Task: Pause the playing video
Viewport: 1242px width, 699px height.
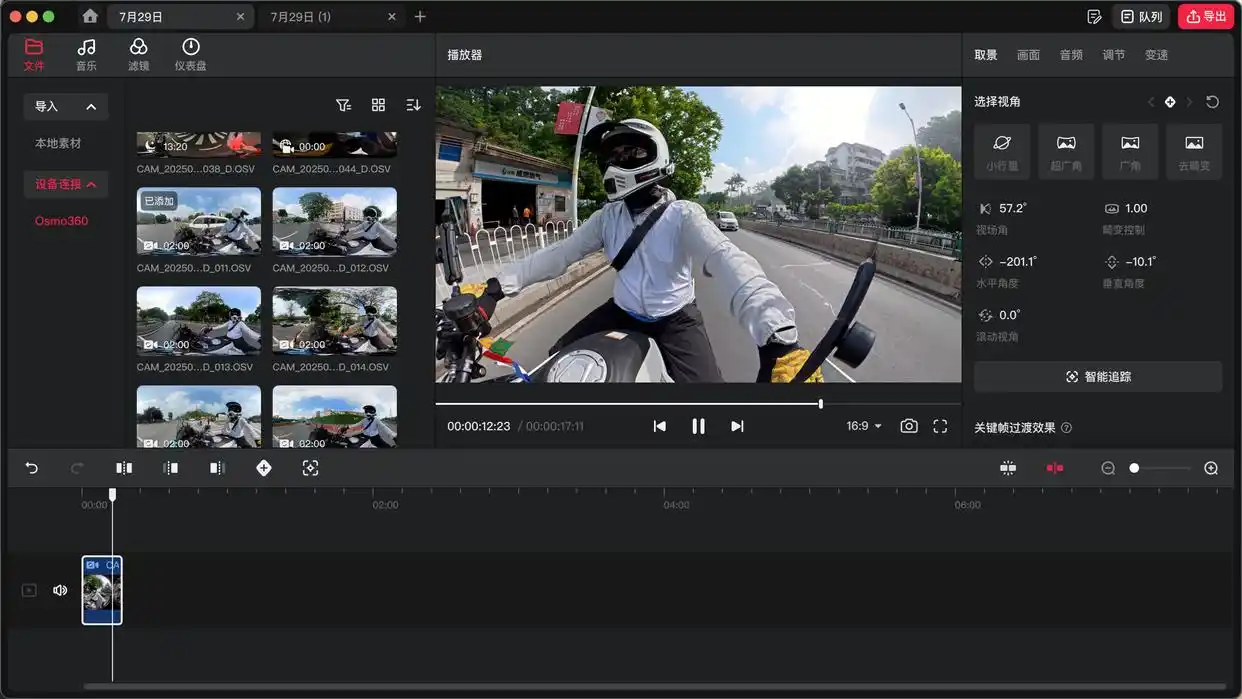Action: click(x=698, y=425)
